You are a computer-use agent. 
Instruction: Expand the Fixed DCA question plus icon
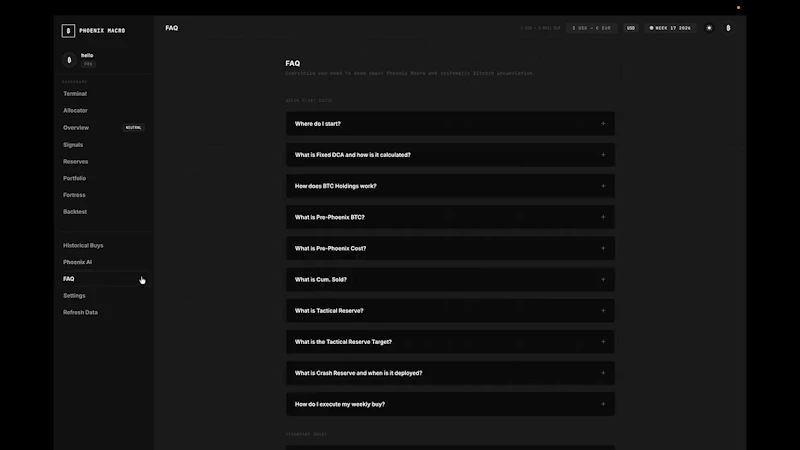603,155
